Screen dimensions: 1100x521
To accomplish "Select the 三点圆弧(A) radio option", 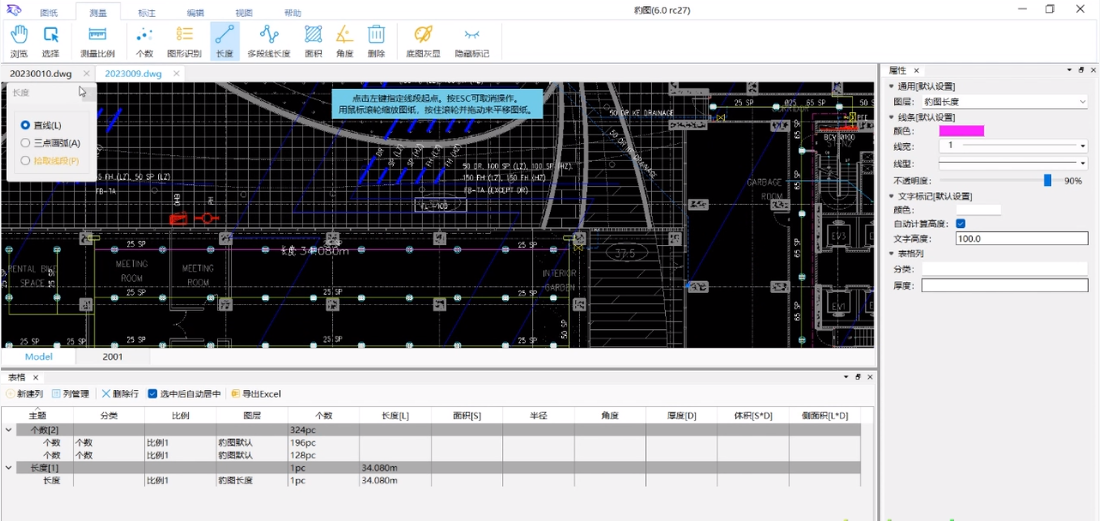I will 26,143.
